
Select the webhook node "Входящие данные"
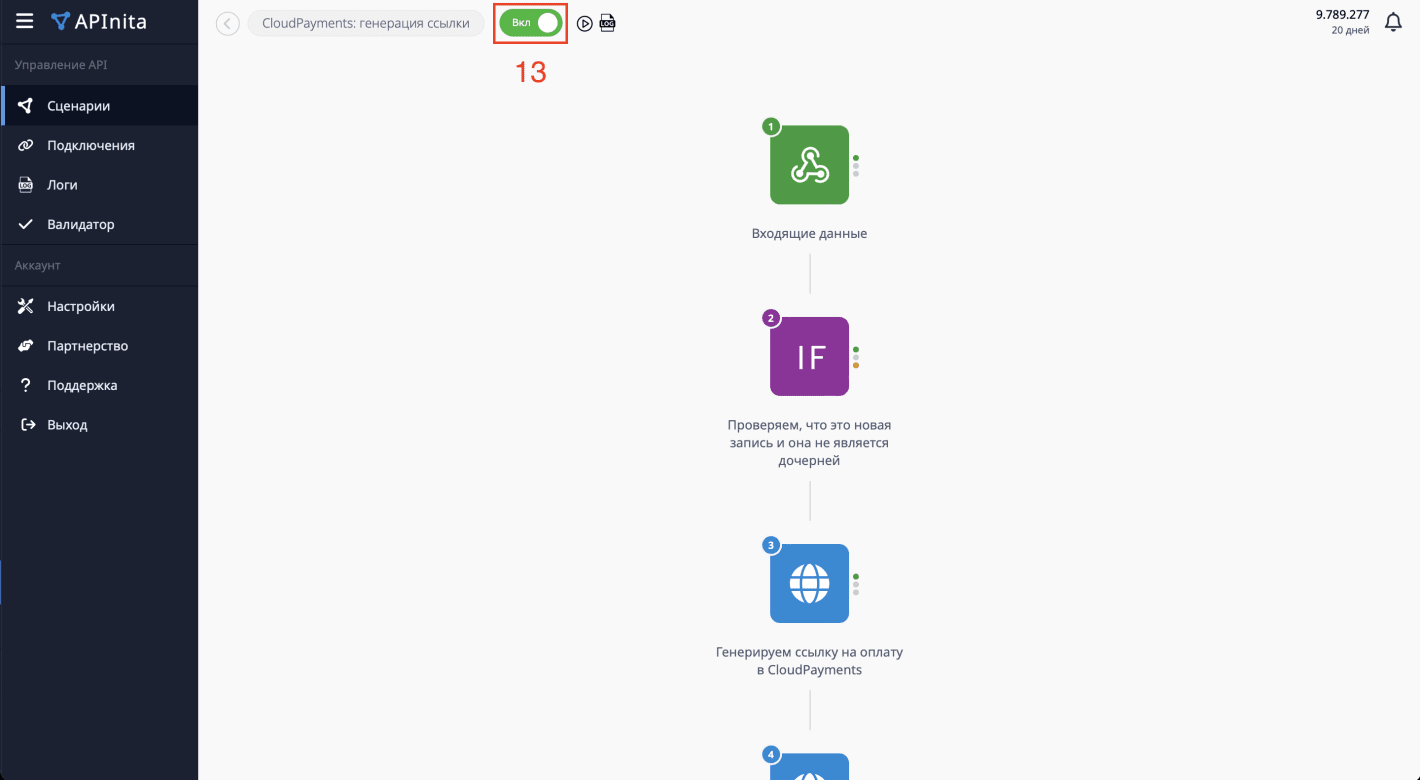(x=809, y=164)
